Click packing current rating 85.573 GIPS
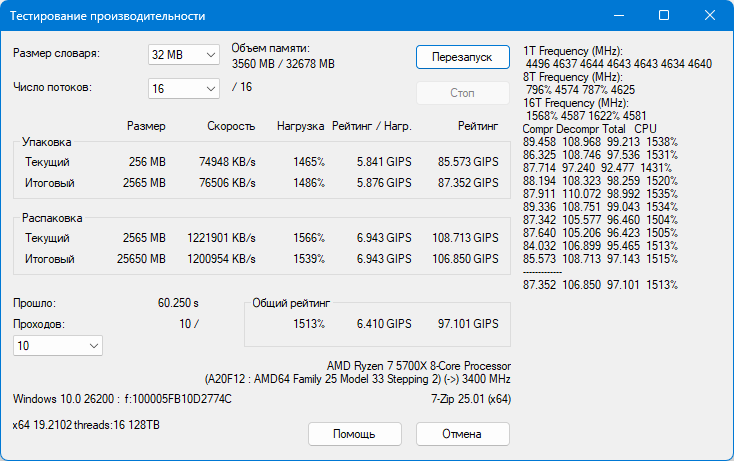The height and width of the screenshot is (461, 734). 468,162
